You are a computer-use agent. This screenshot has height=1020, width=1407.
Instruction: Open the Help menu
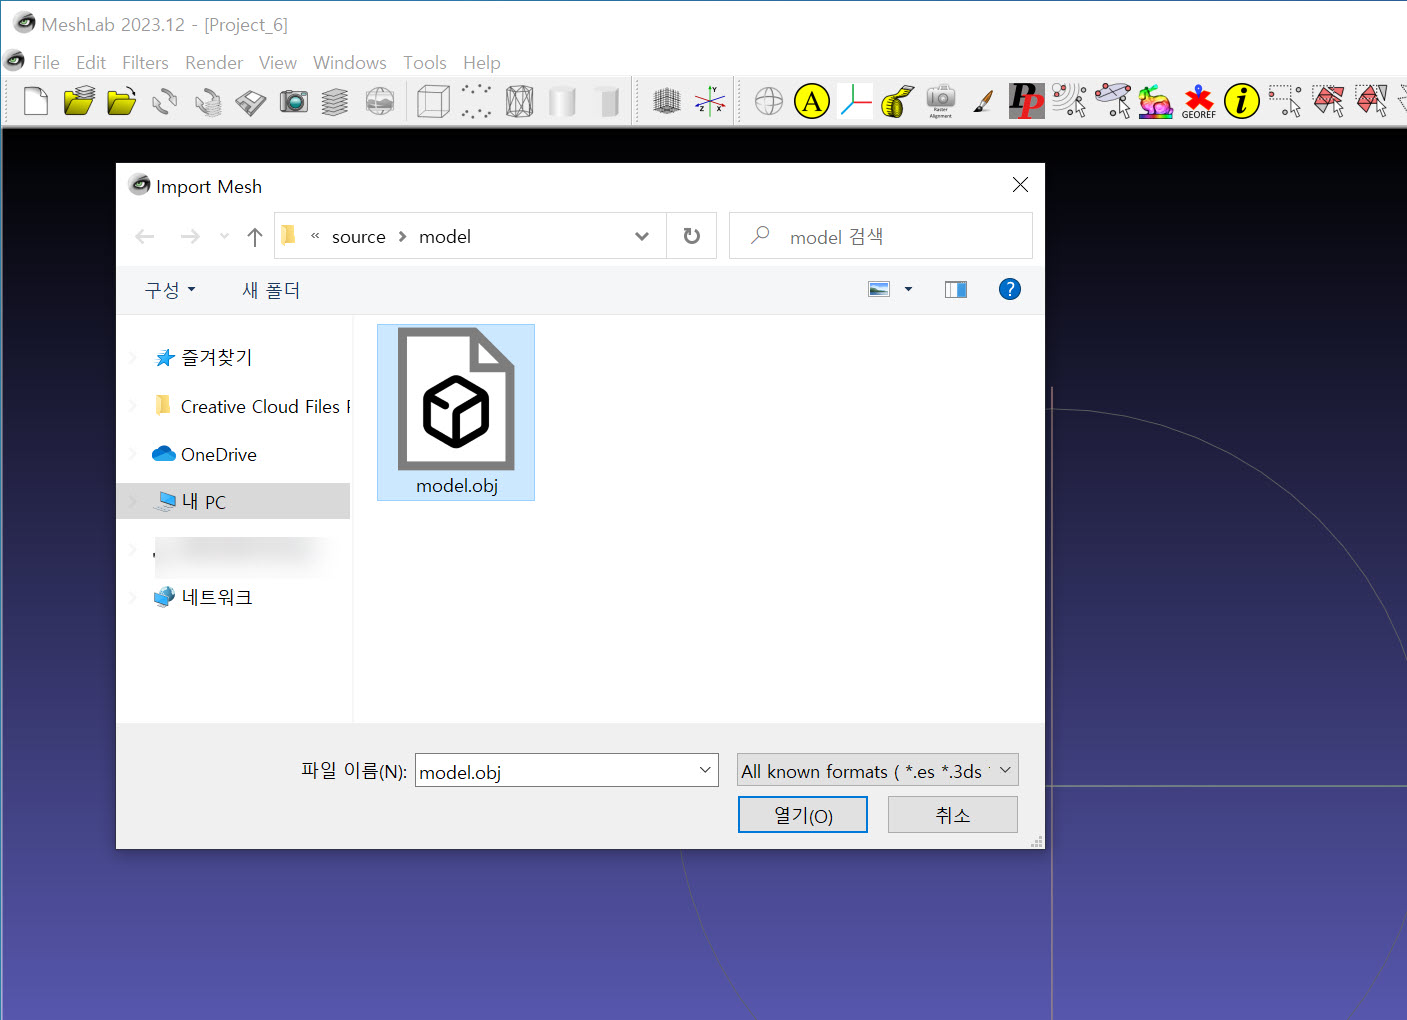(x=481, y=62)
